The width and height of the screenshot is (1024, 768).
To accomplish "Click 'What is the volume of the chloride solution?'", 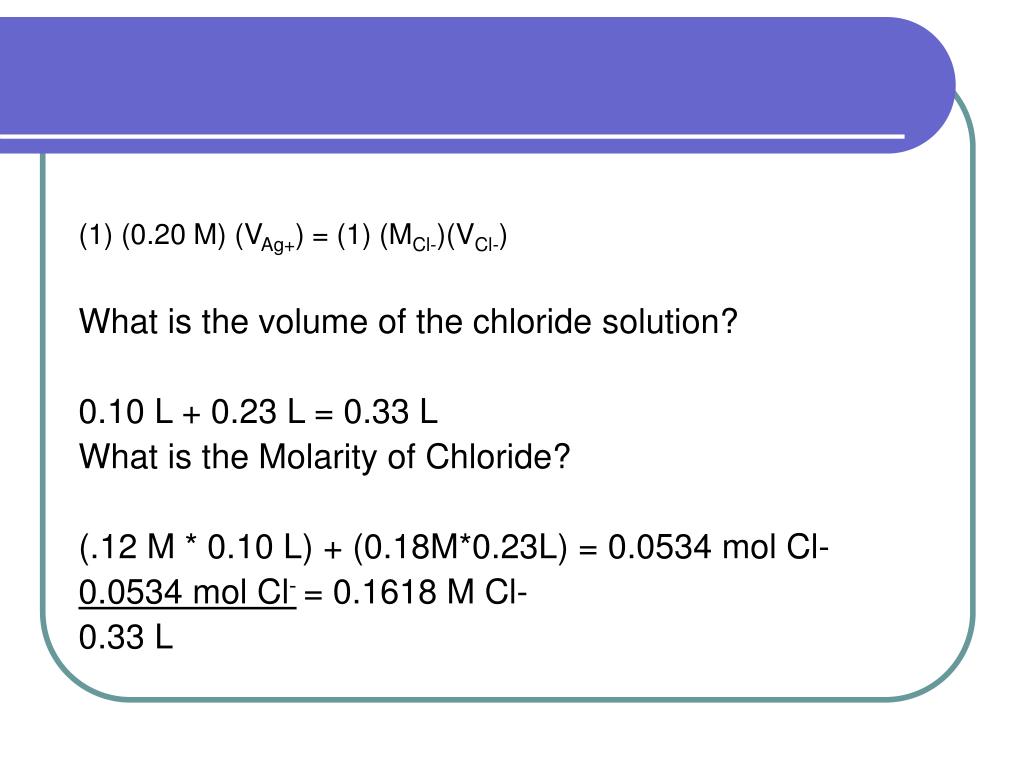I will tap(408, 321).
